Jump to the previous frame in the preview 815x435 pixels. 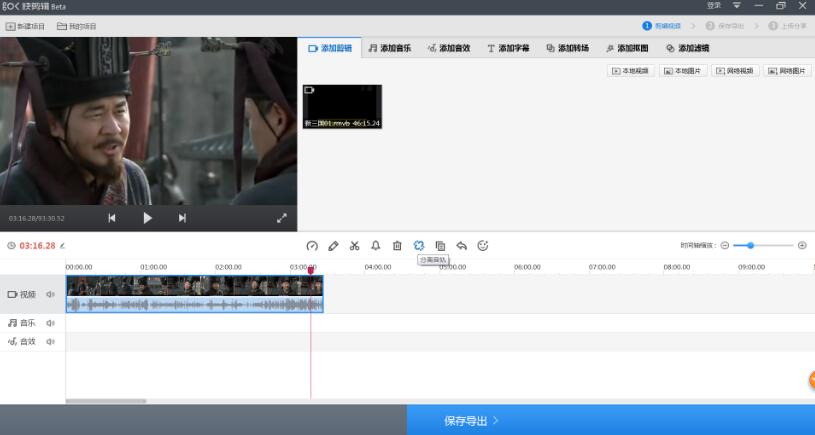click(112, 218)
